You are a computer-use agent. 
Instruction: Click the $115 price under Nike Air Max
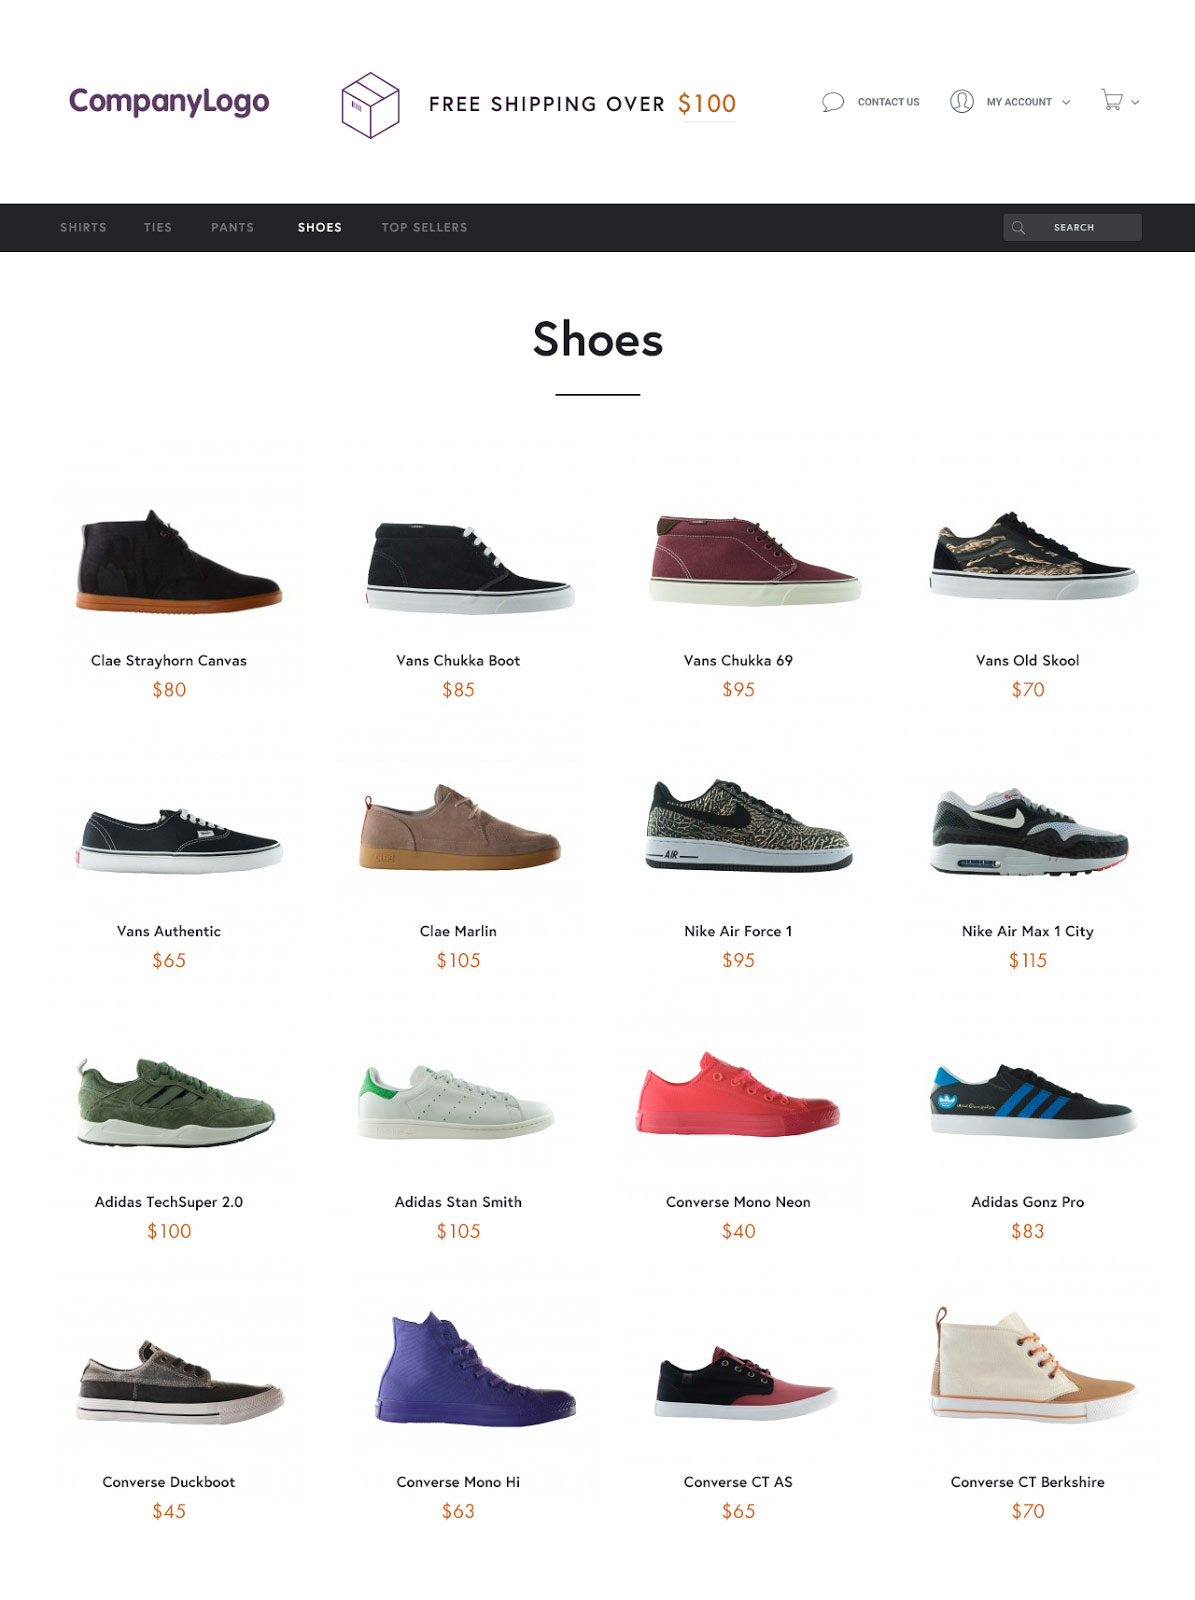(x=1028, y=960)
